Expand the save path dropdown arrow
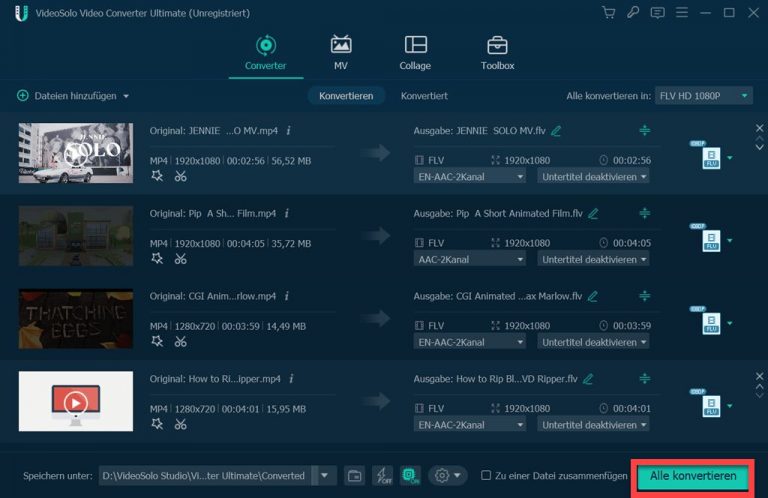This screenshot has width=768, height=498. 324,475
